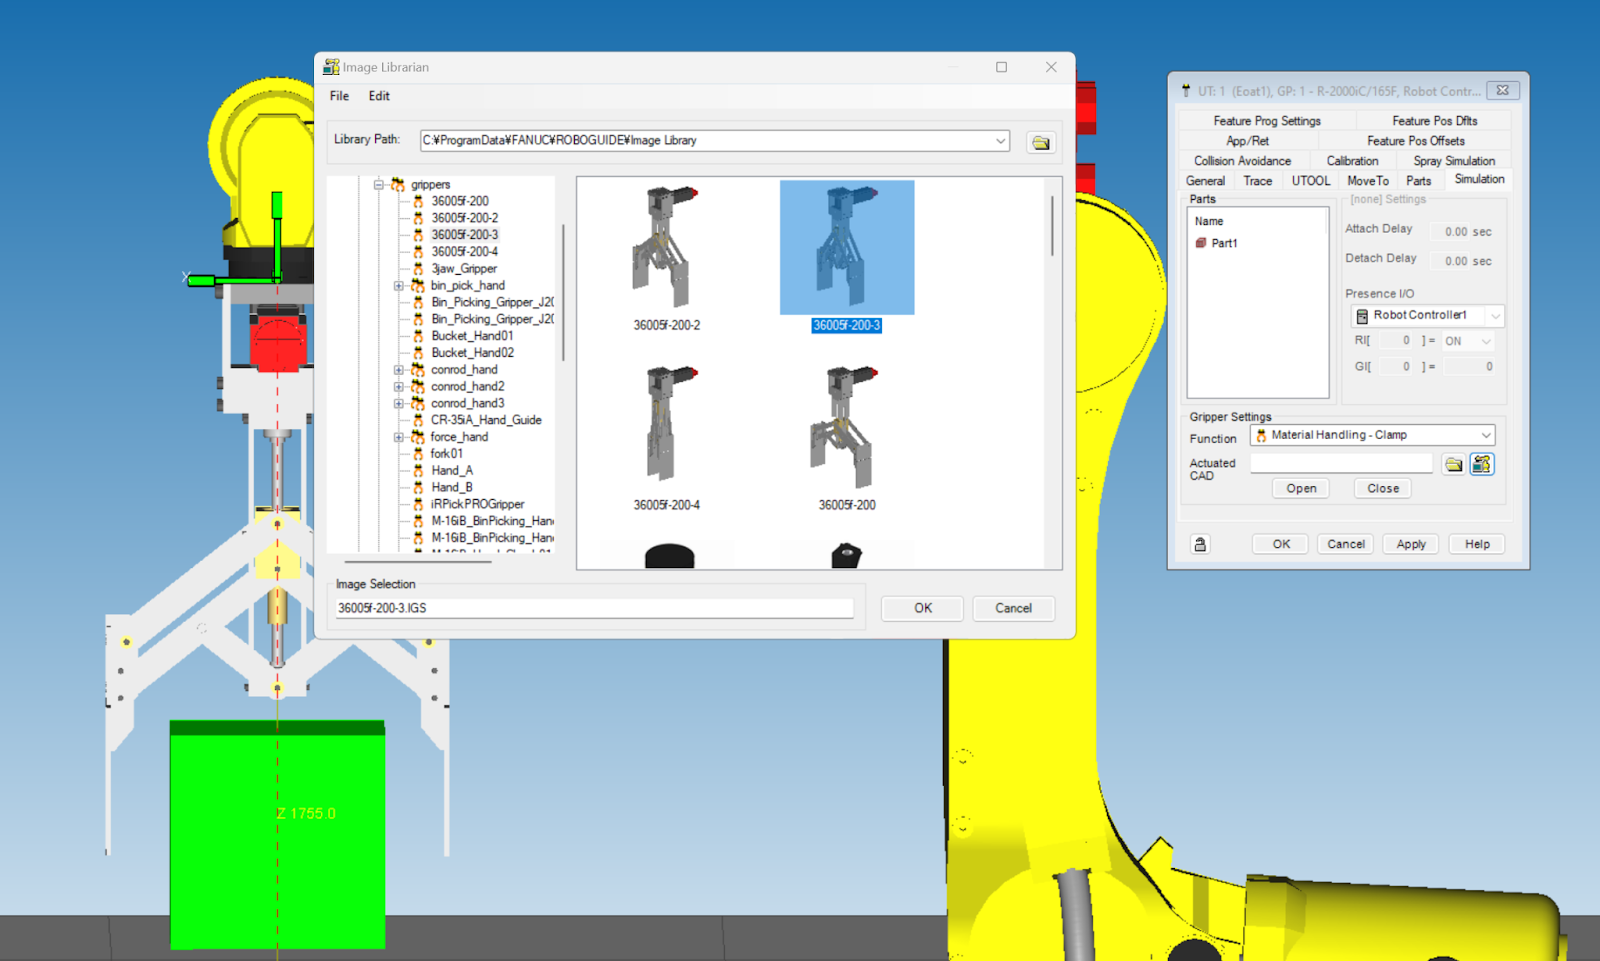
Task: Open the Edit menu in Image Librarian
Action: (x=379, y=96)
